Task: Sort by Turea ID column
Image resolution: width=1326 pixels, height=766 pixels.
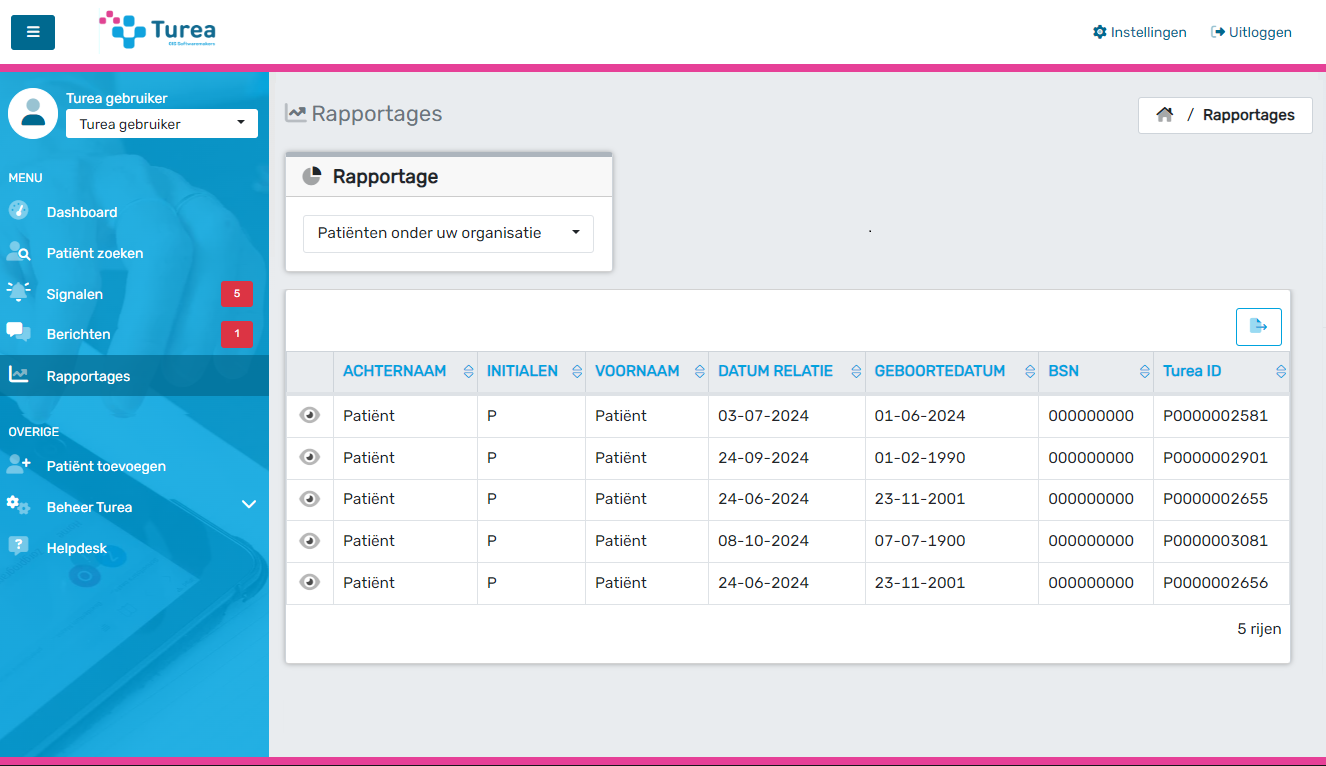Action: [1280, 372]
